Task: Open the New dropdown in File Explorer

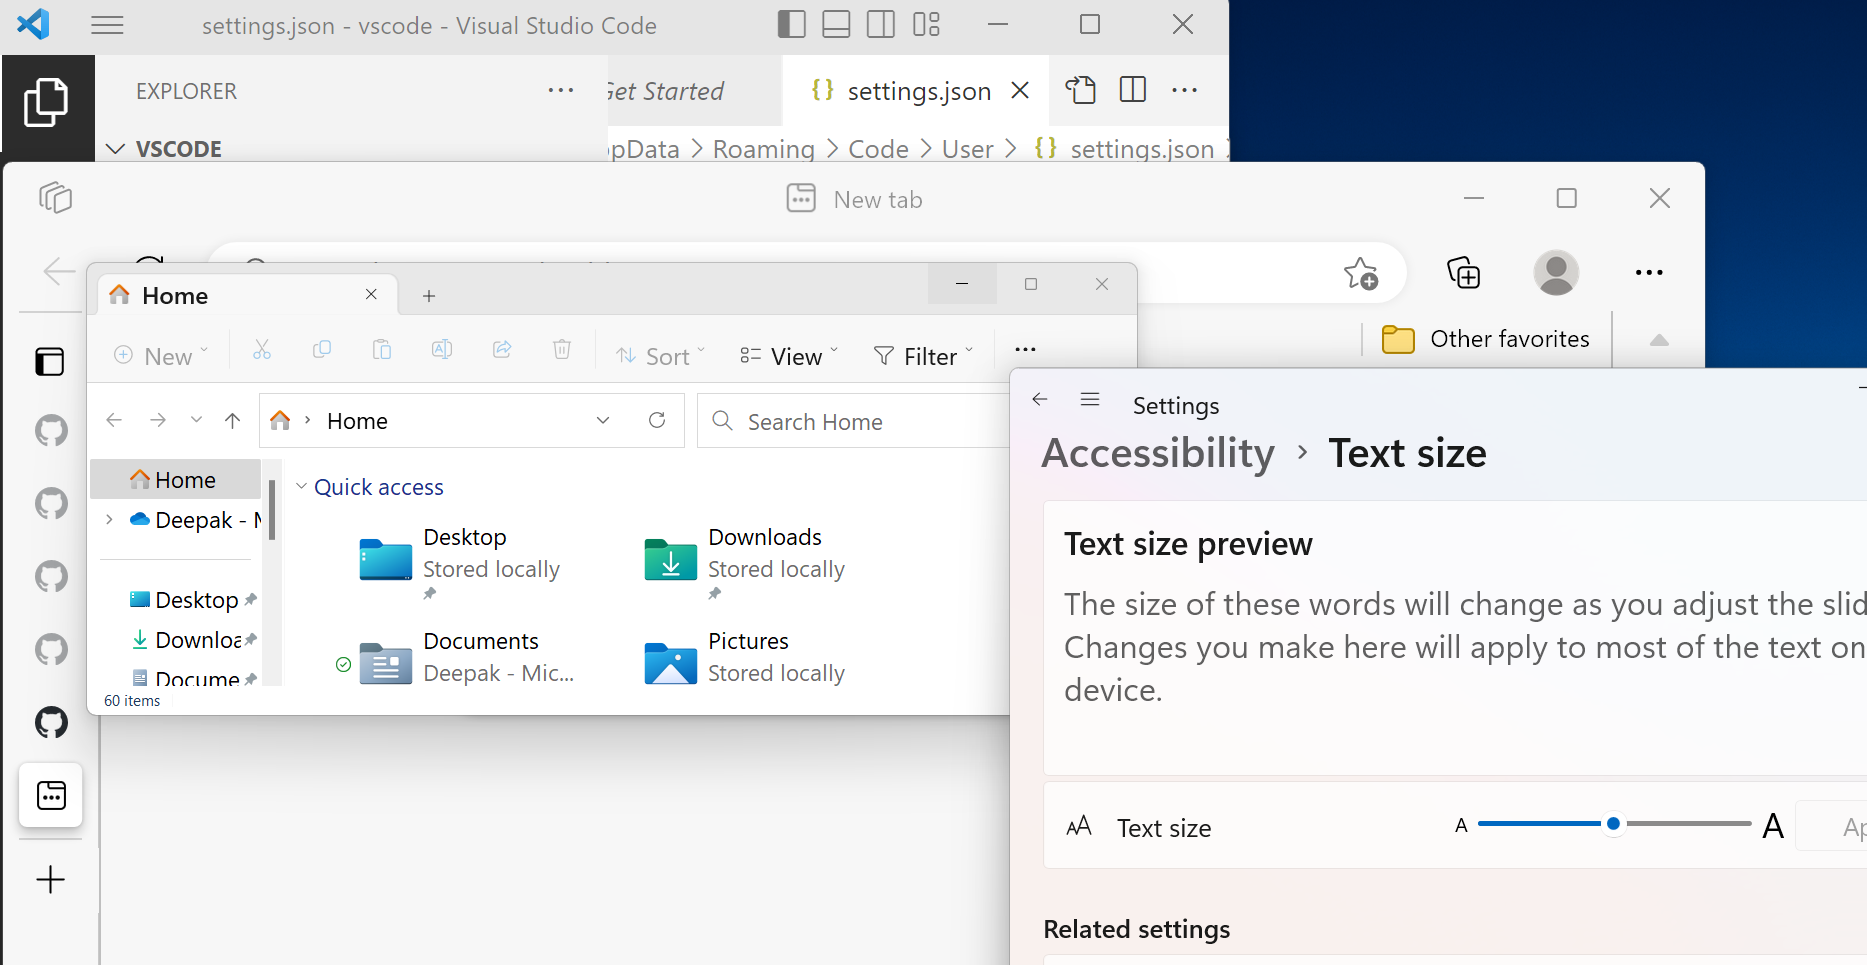Action: pyautogui.click(x=160, y=356)
